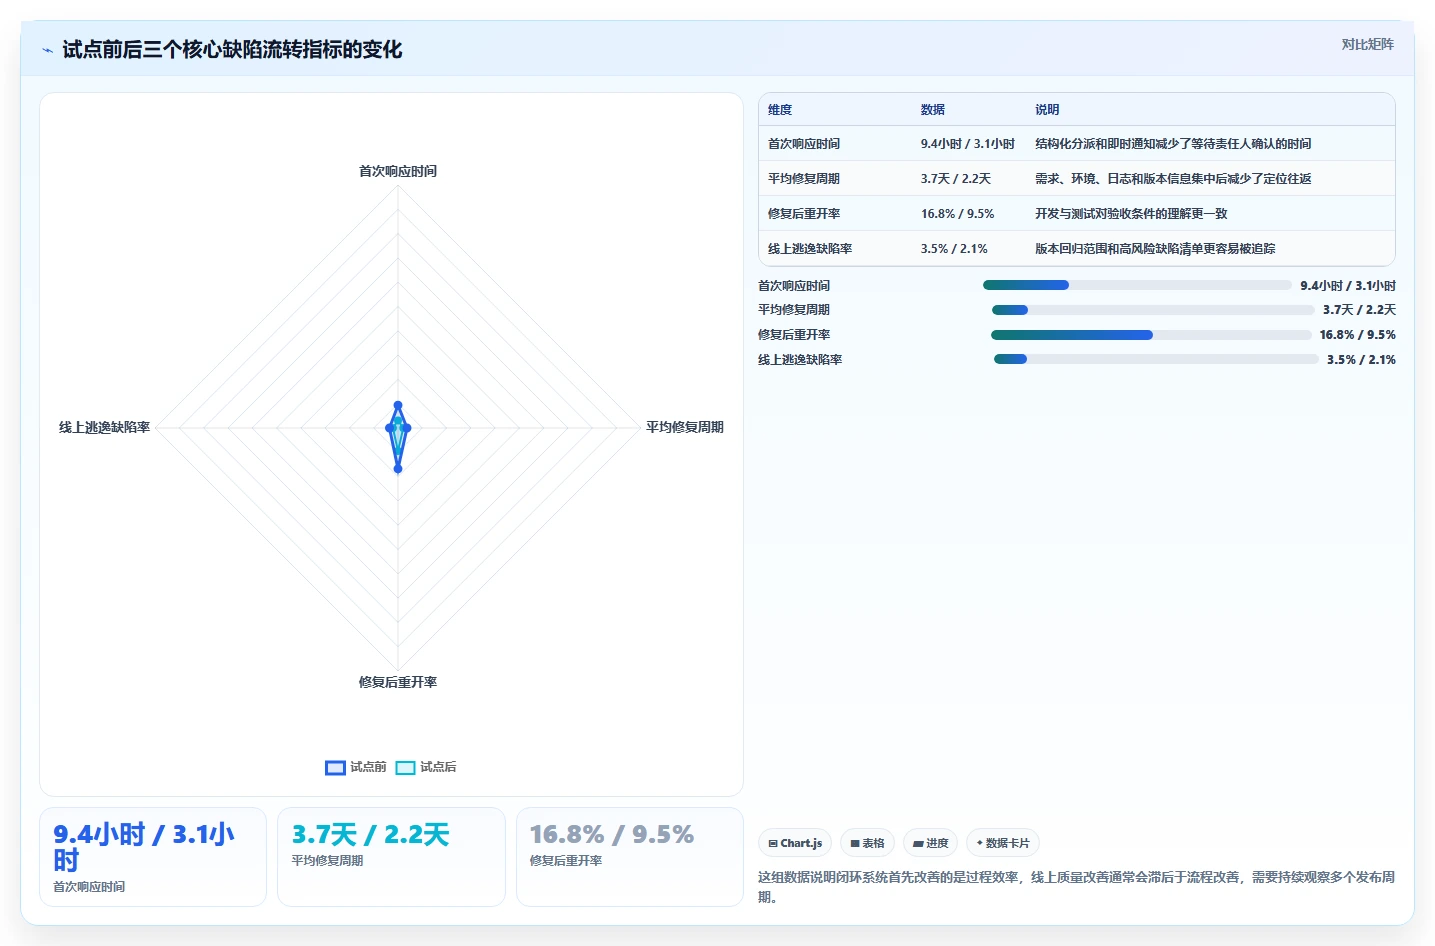Image resolution: width=1435 pixels, height=946 pixels.
Task: Click the summary paragraph starting 这组数据说明
Action: [x=1076, y=887]
